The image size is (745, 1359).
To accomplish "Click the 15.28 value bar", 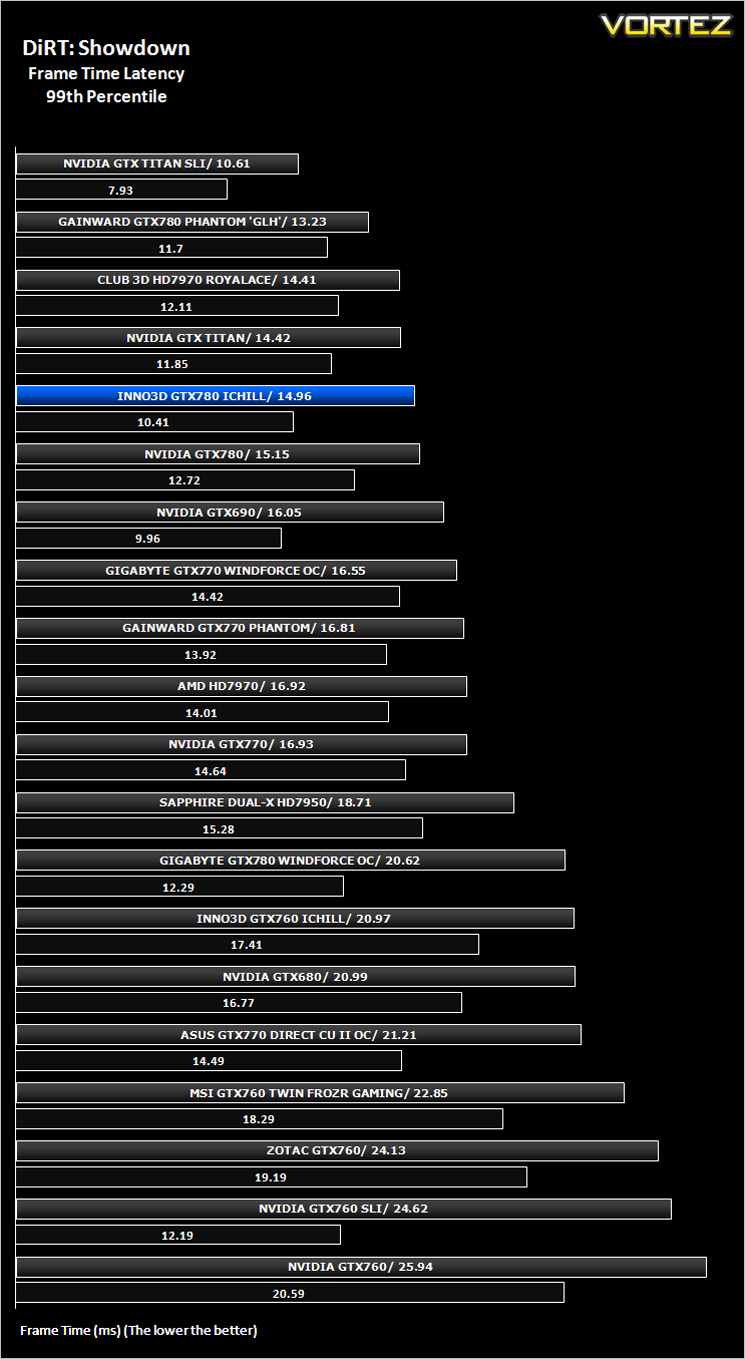I will [x=219, y=828].
